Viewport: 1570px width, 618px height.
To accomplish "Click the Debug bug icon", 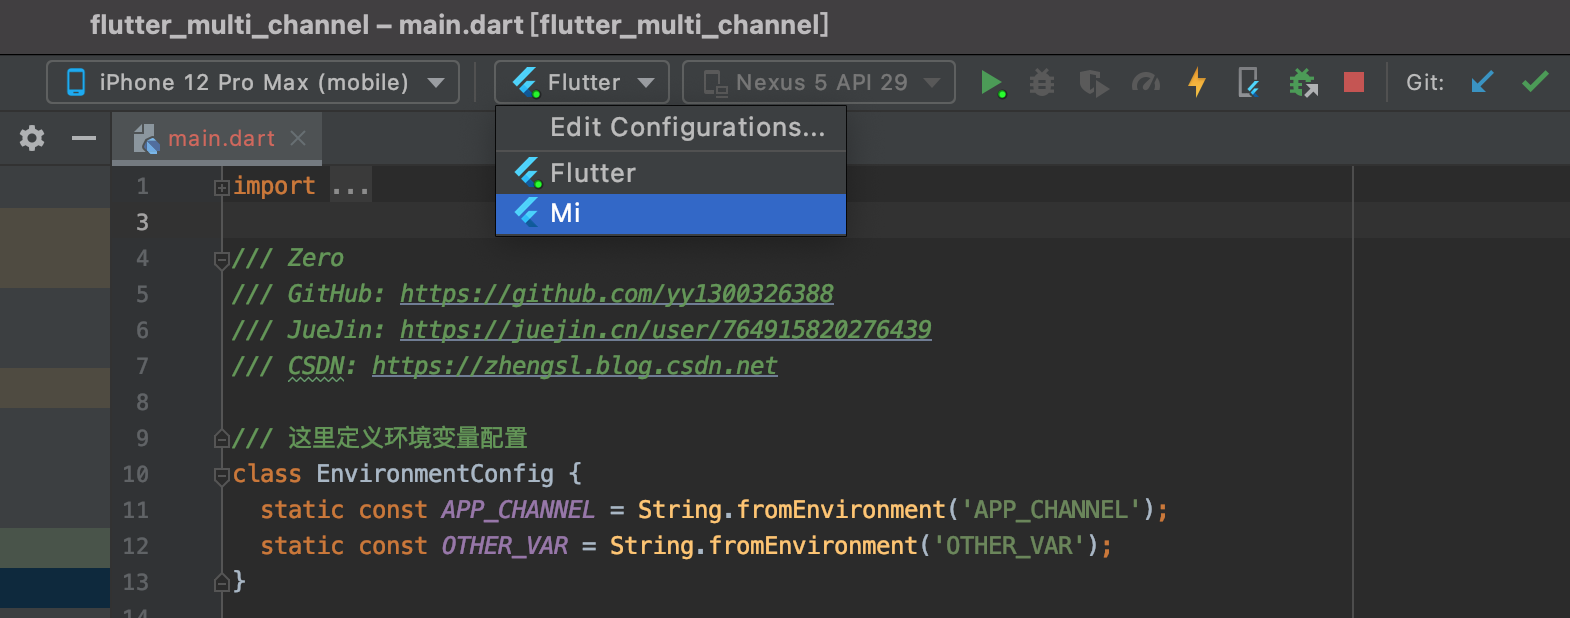I will 1042,82.
